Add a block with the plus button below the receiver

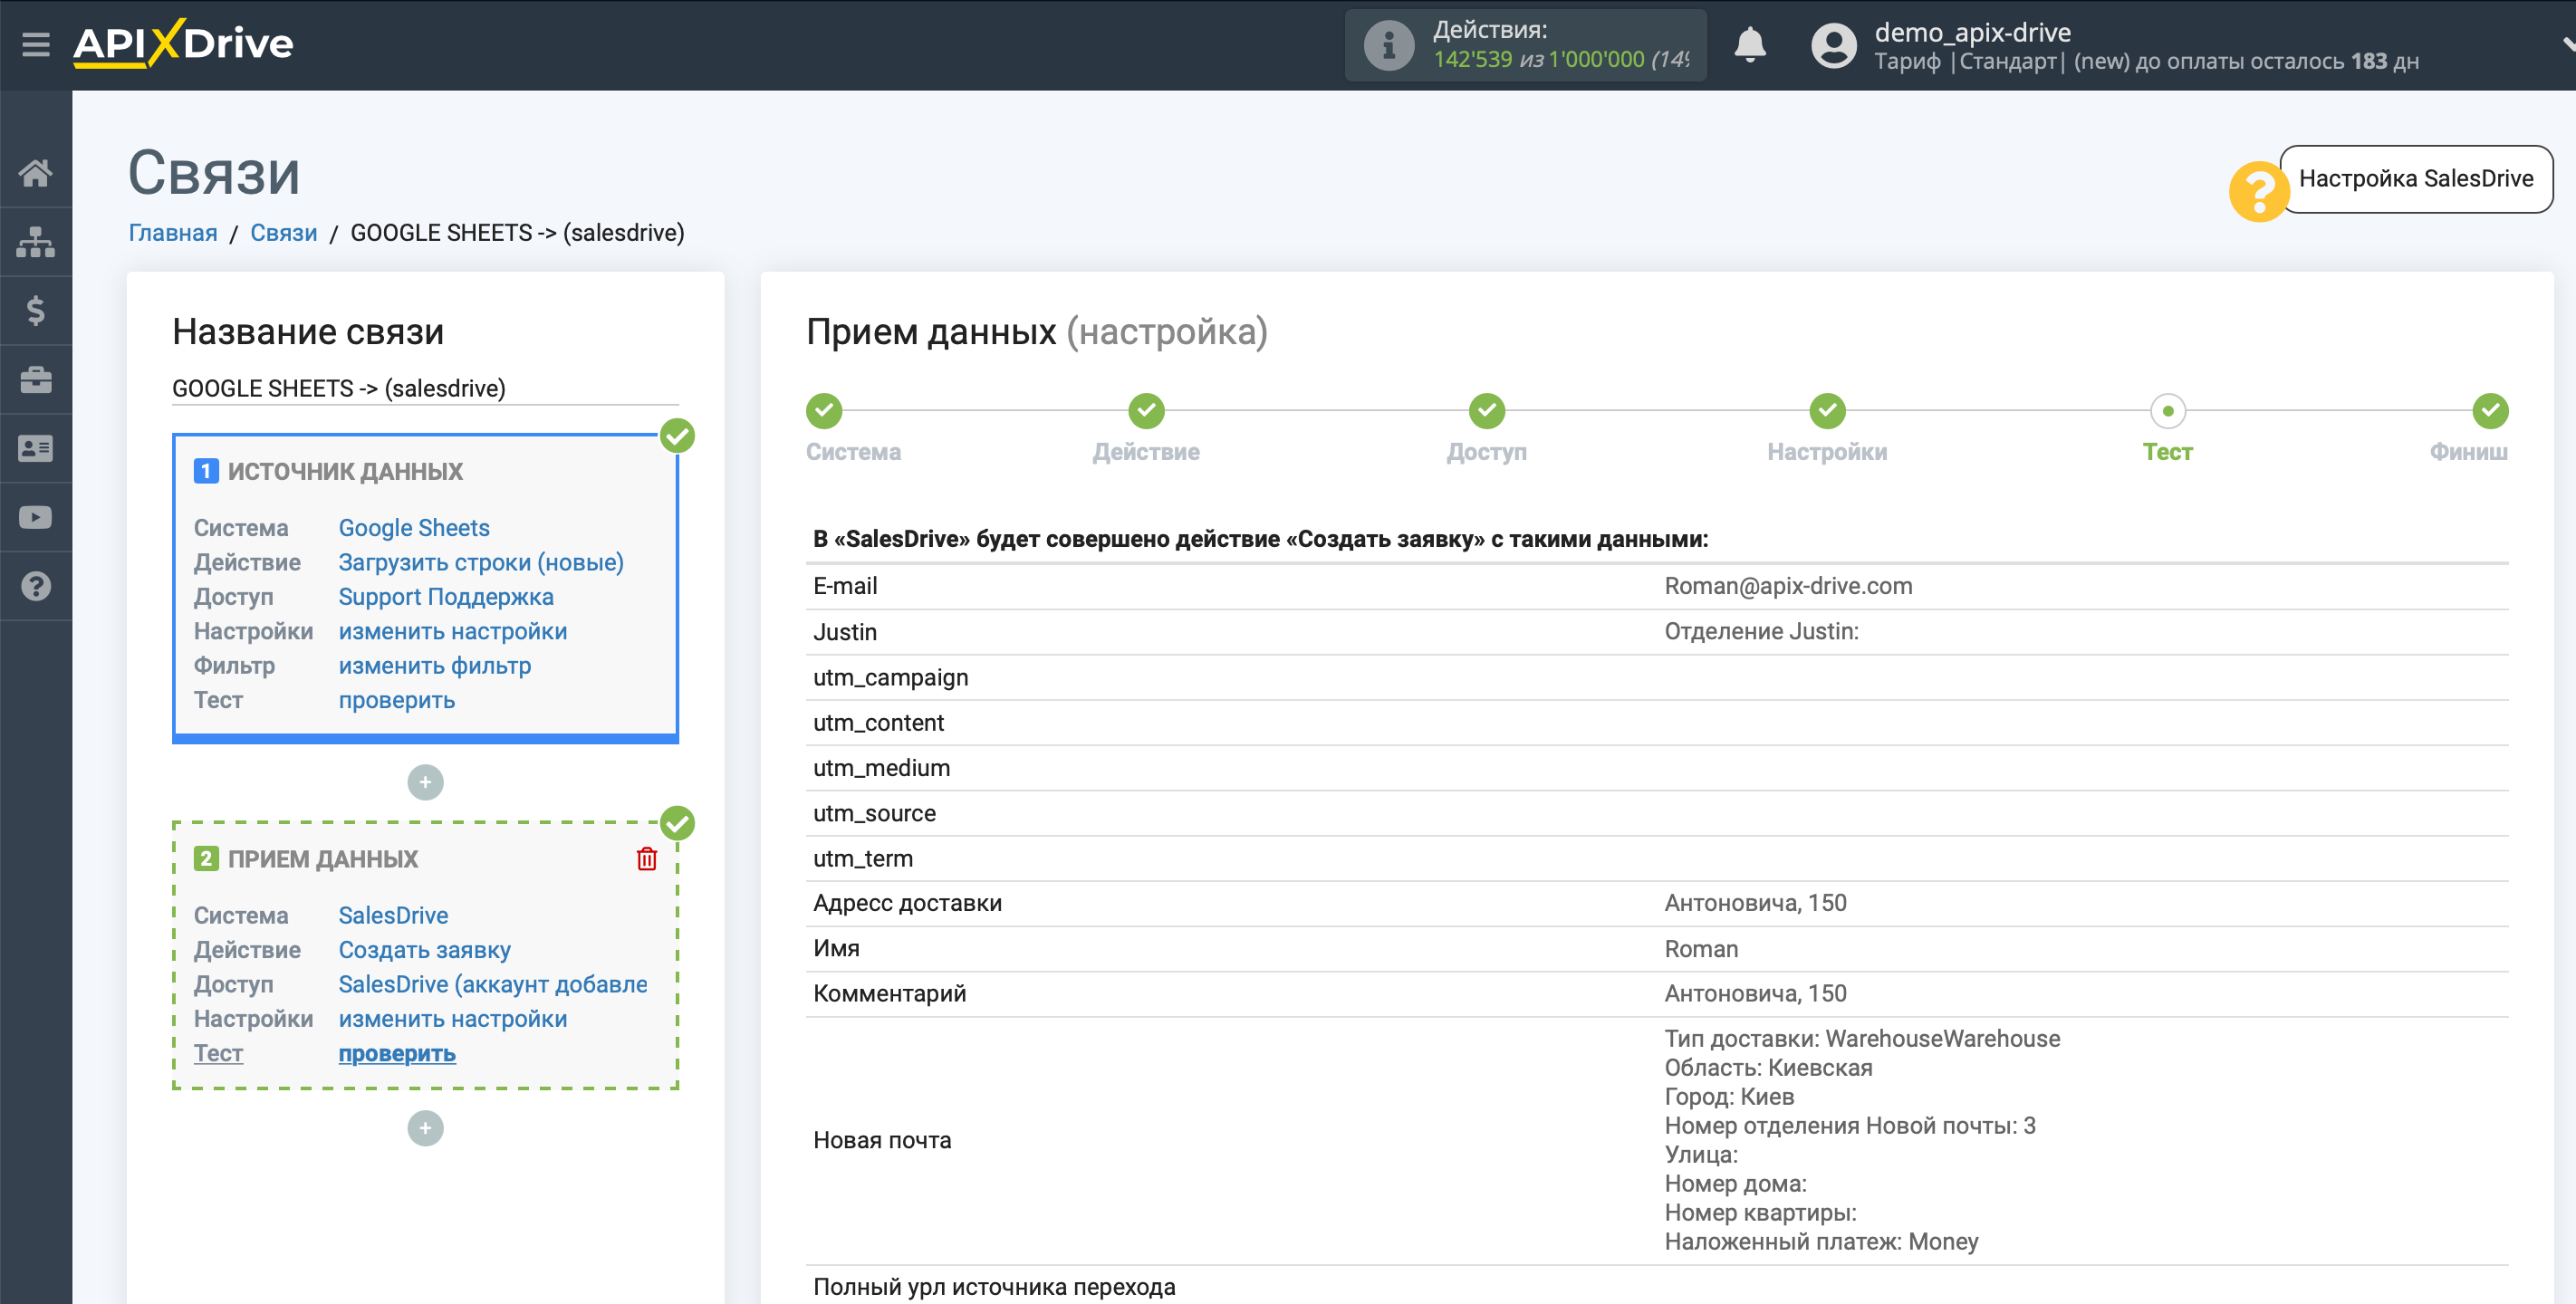[425, 1128]
